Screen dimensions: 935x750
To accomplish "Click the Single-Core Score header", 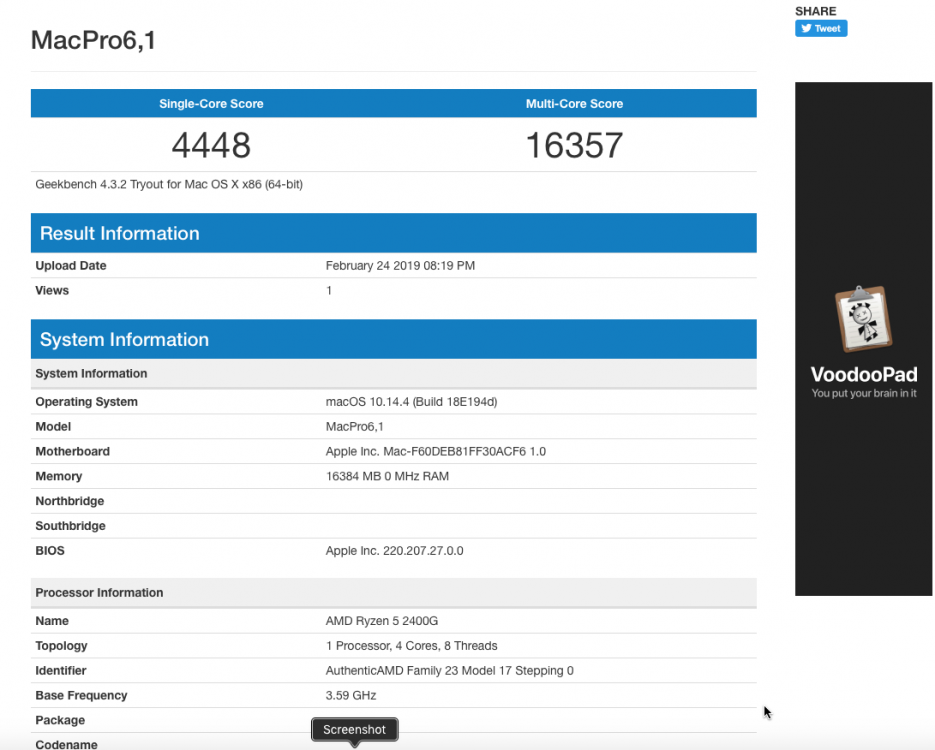I will coord(211,104).
